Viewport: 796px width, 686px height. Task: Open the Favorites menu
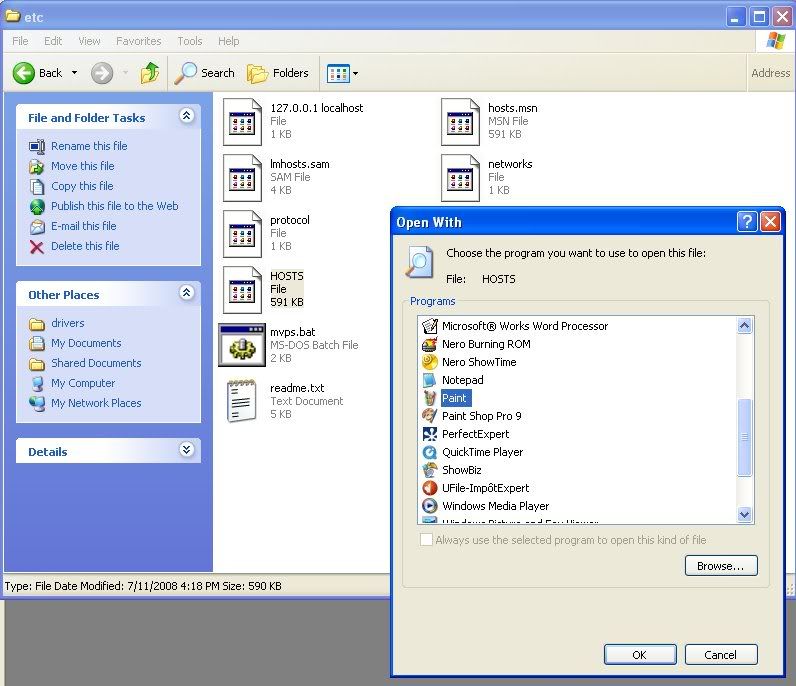(x=138, y=41)
